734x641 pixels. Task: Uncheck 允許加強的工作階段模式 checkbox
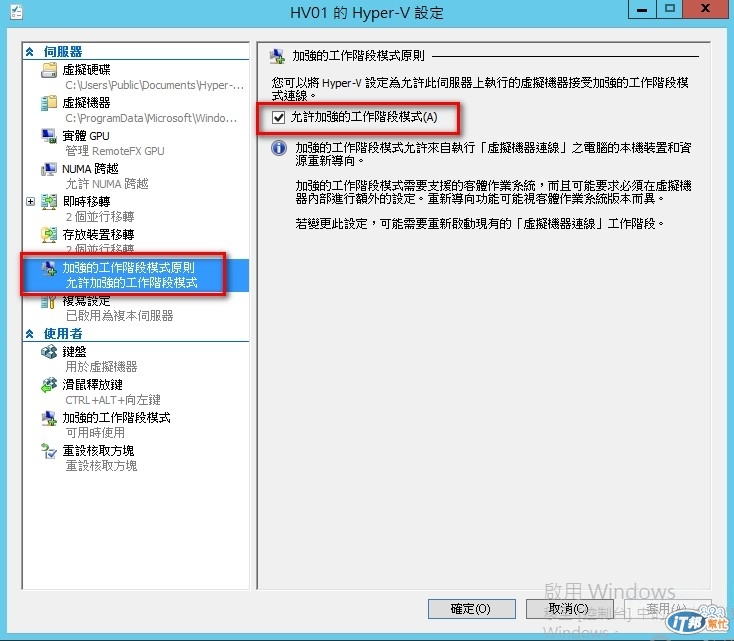click(x=279, y=117)
